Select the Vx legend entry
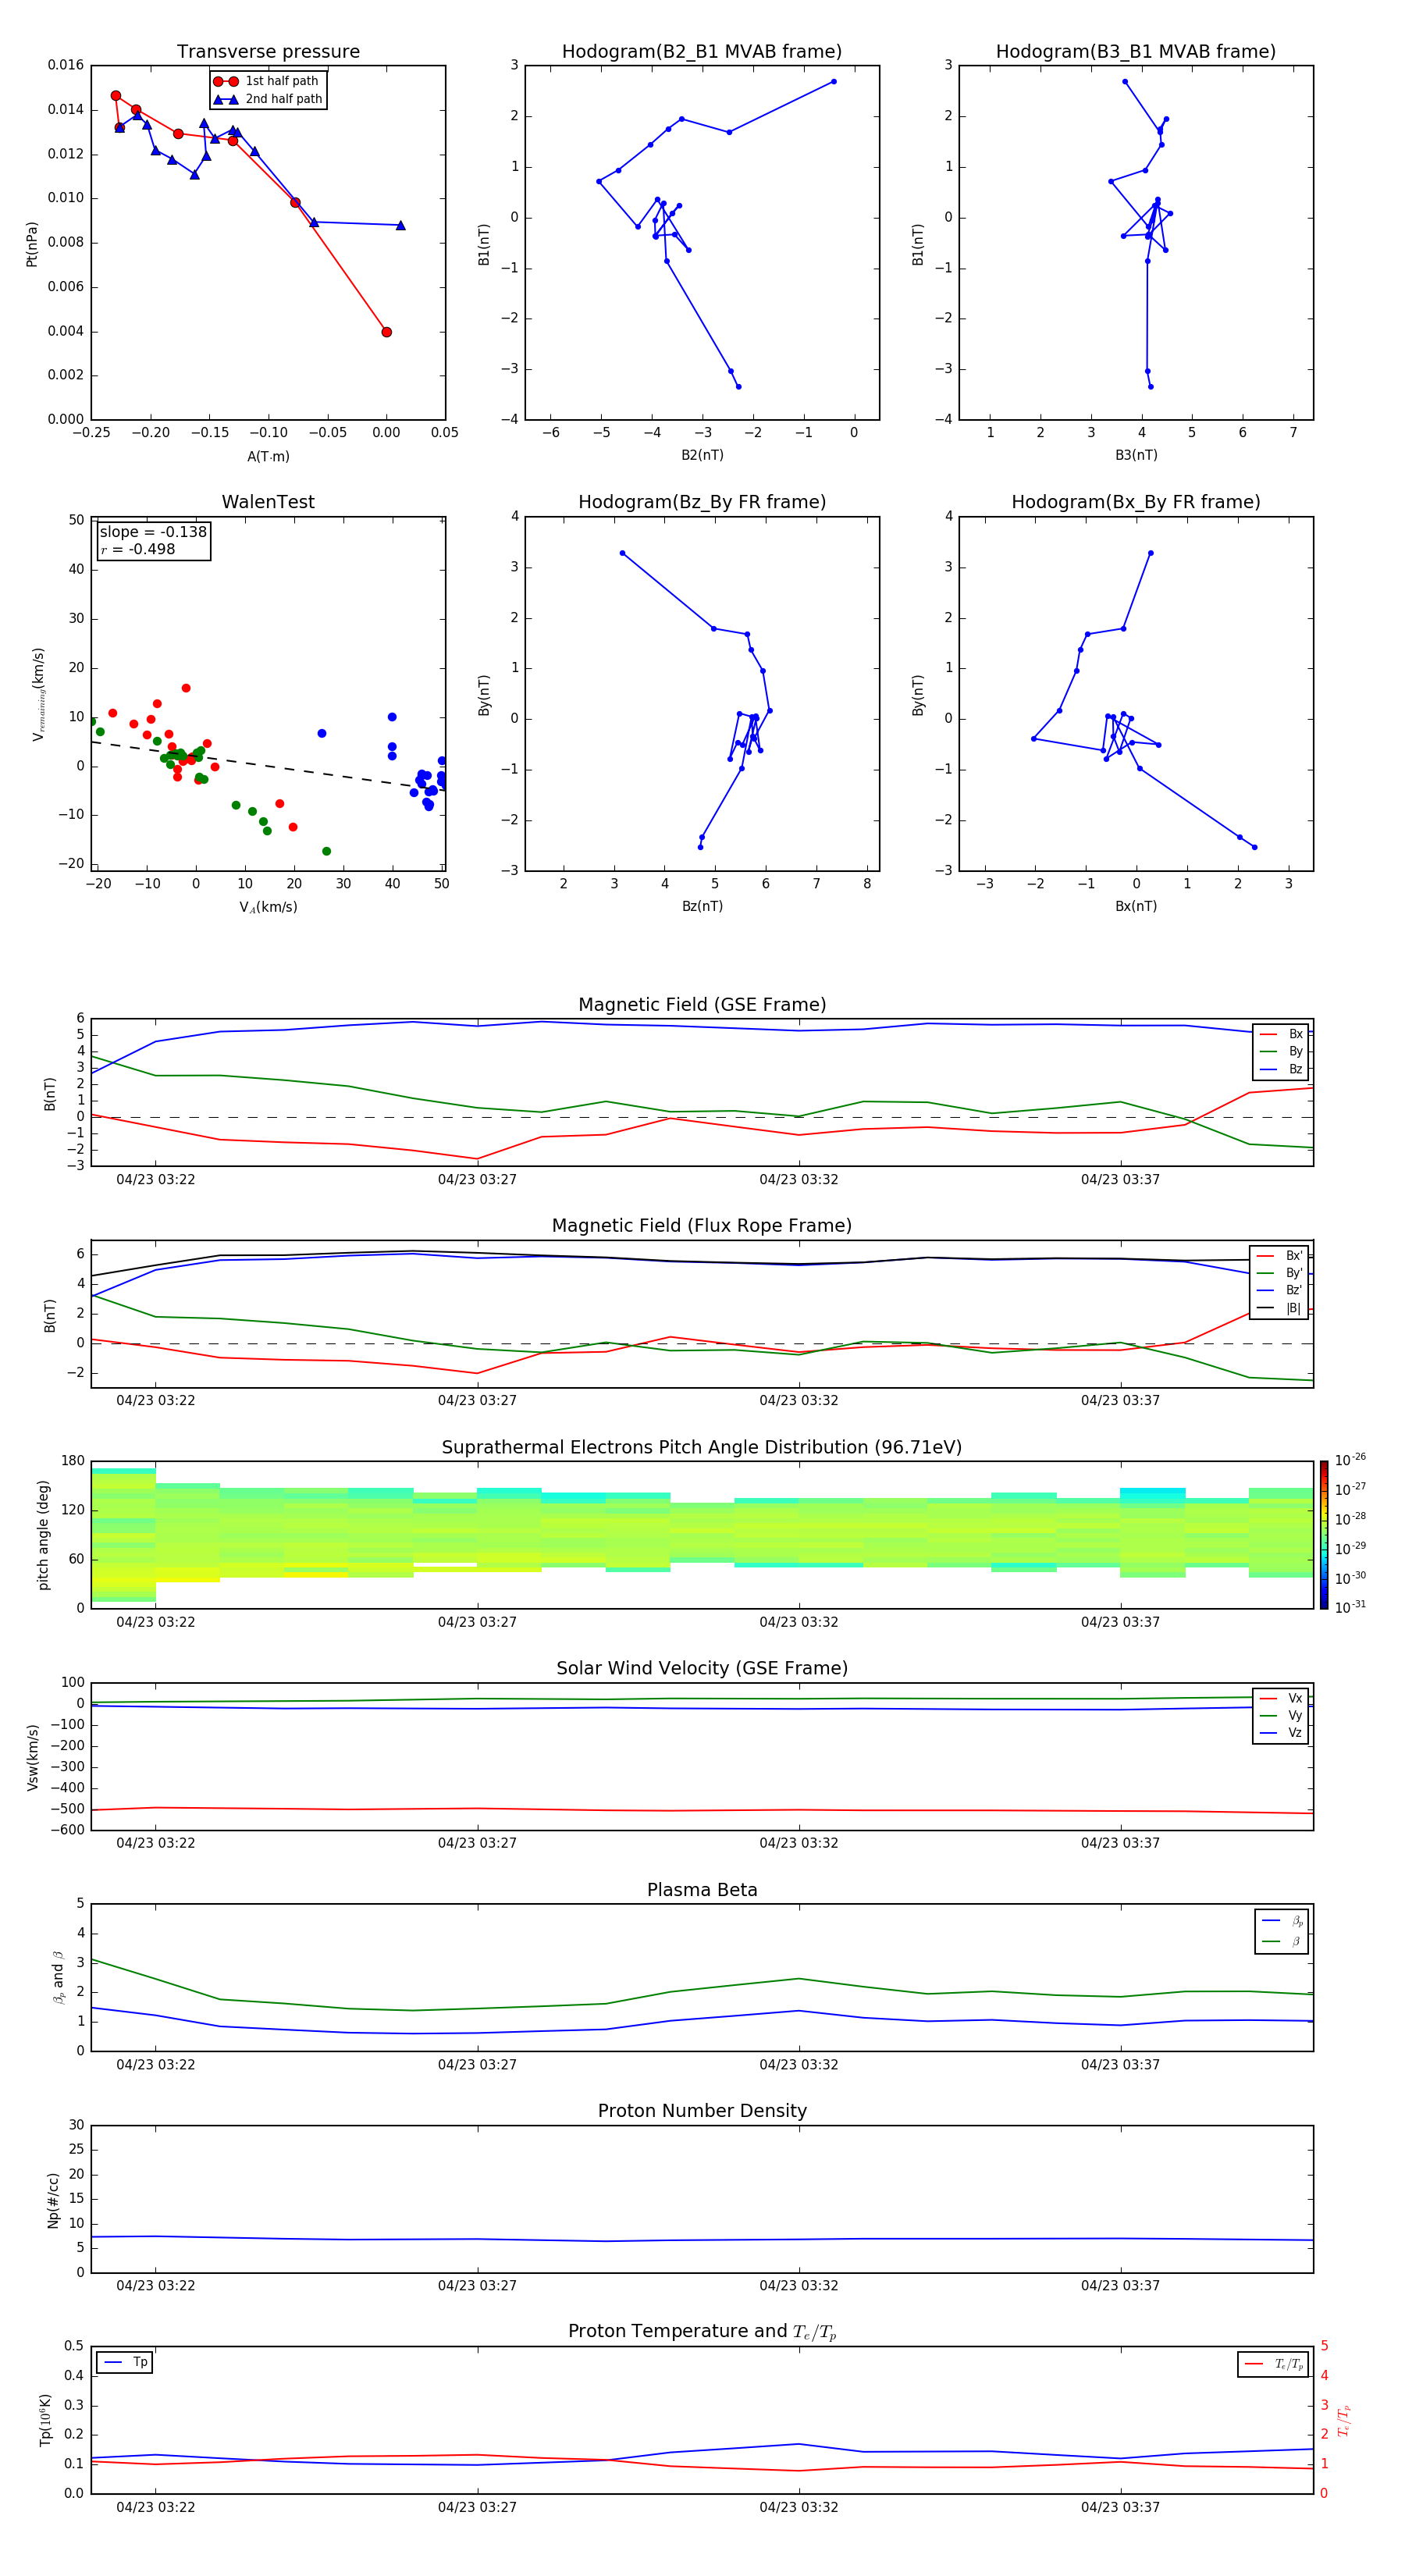Screen dimensions: 1405x2576 tap(1281, 1698)
